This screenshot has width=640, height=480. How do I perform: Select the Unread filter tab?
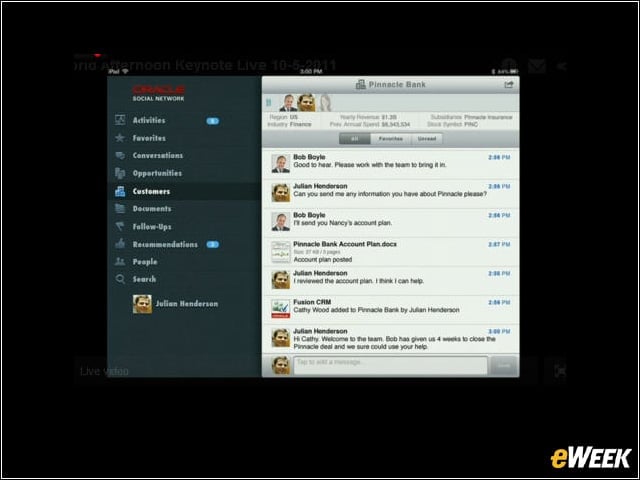click(427, 139)
